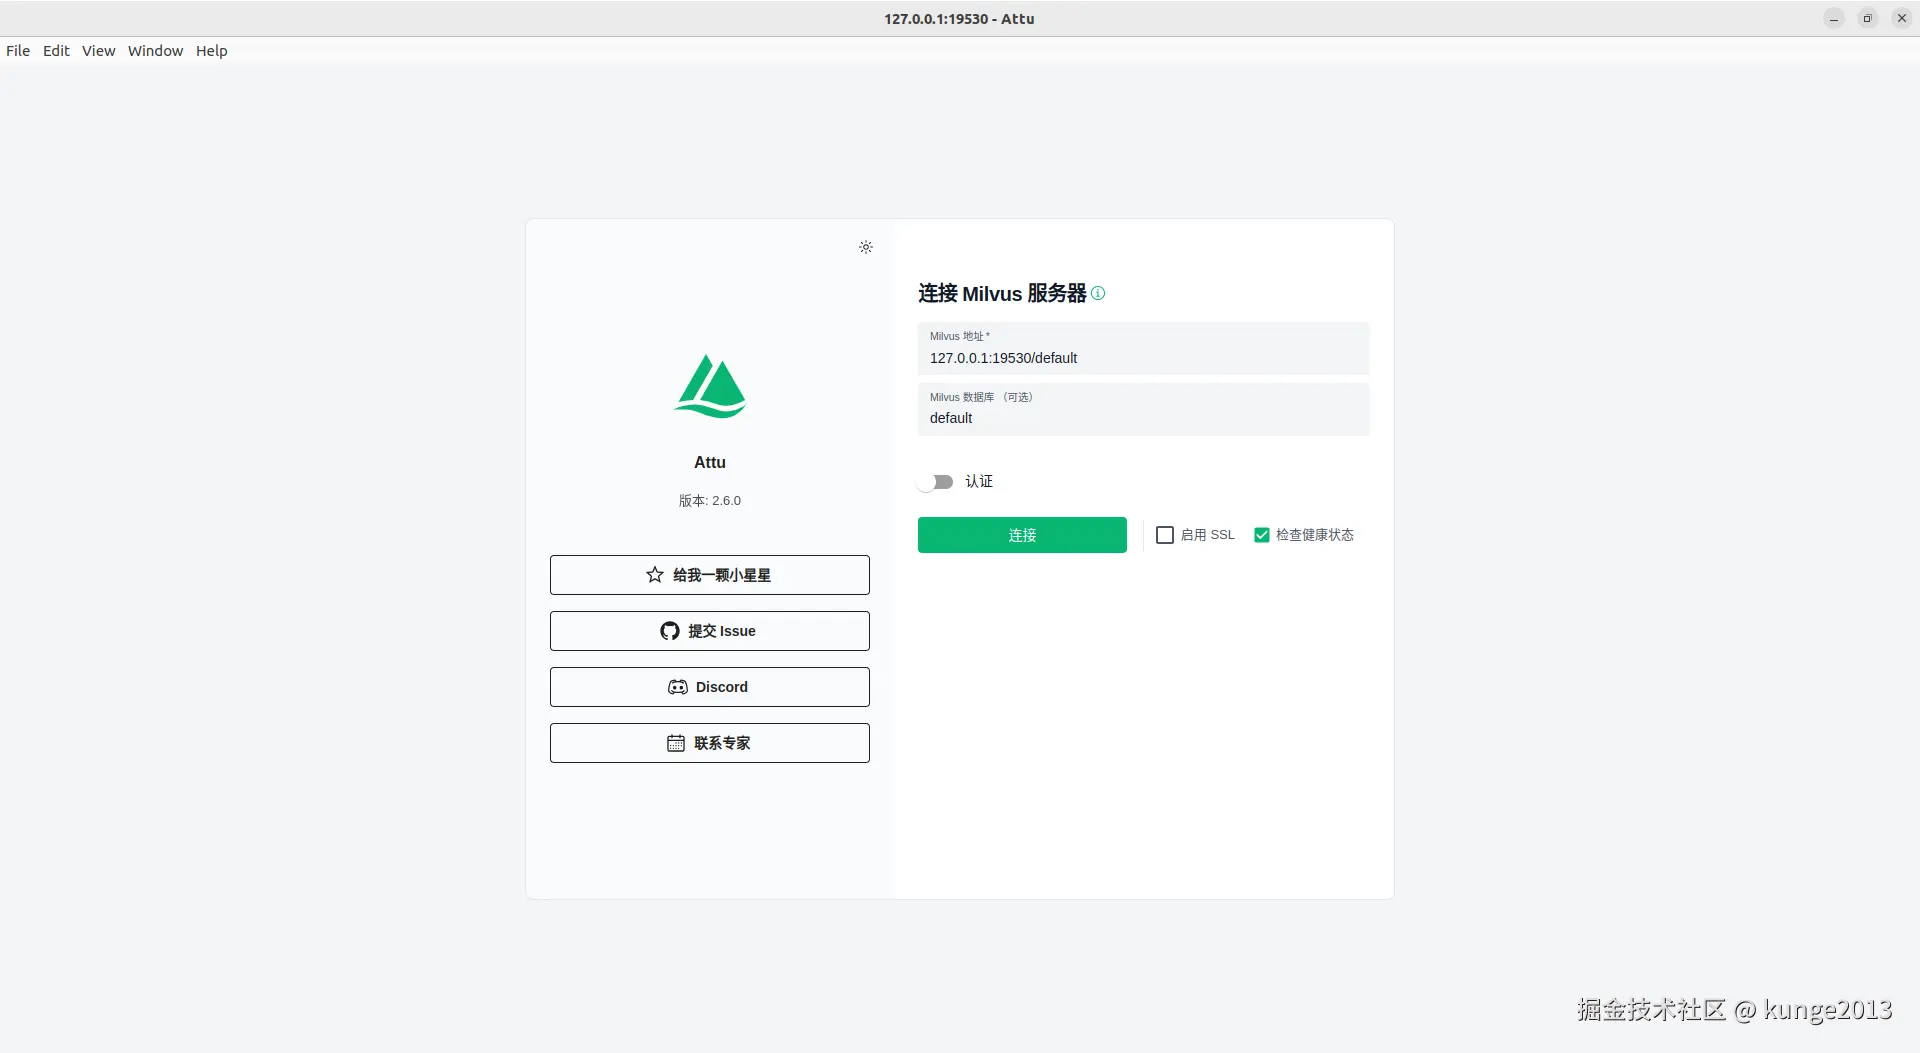Open the View menu
The width and height of the screenshot is (1920, 1053).
click(98, 50)
